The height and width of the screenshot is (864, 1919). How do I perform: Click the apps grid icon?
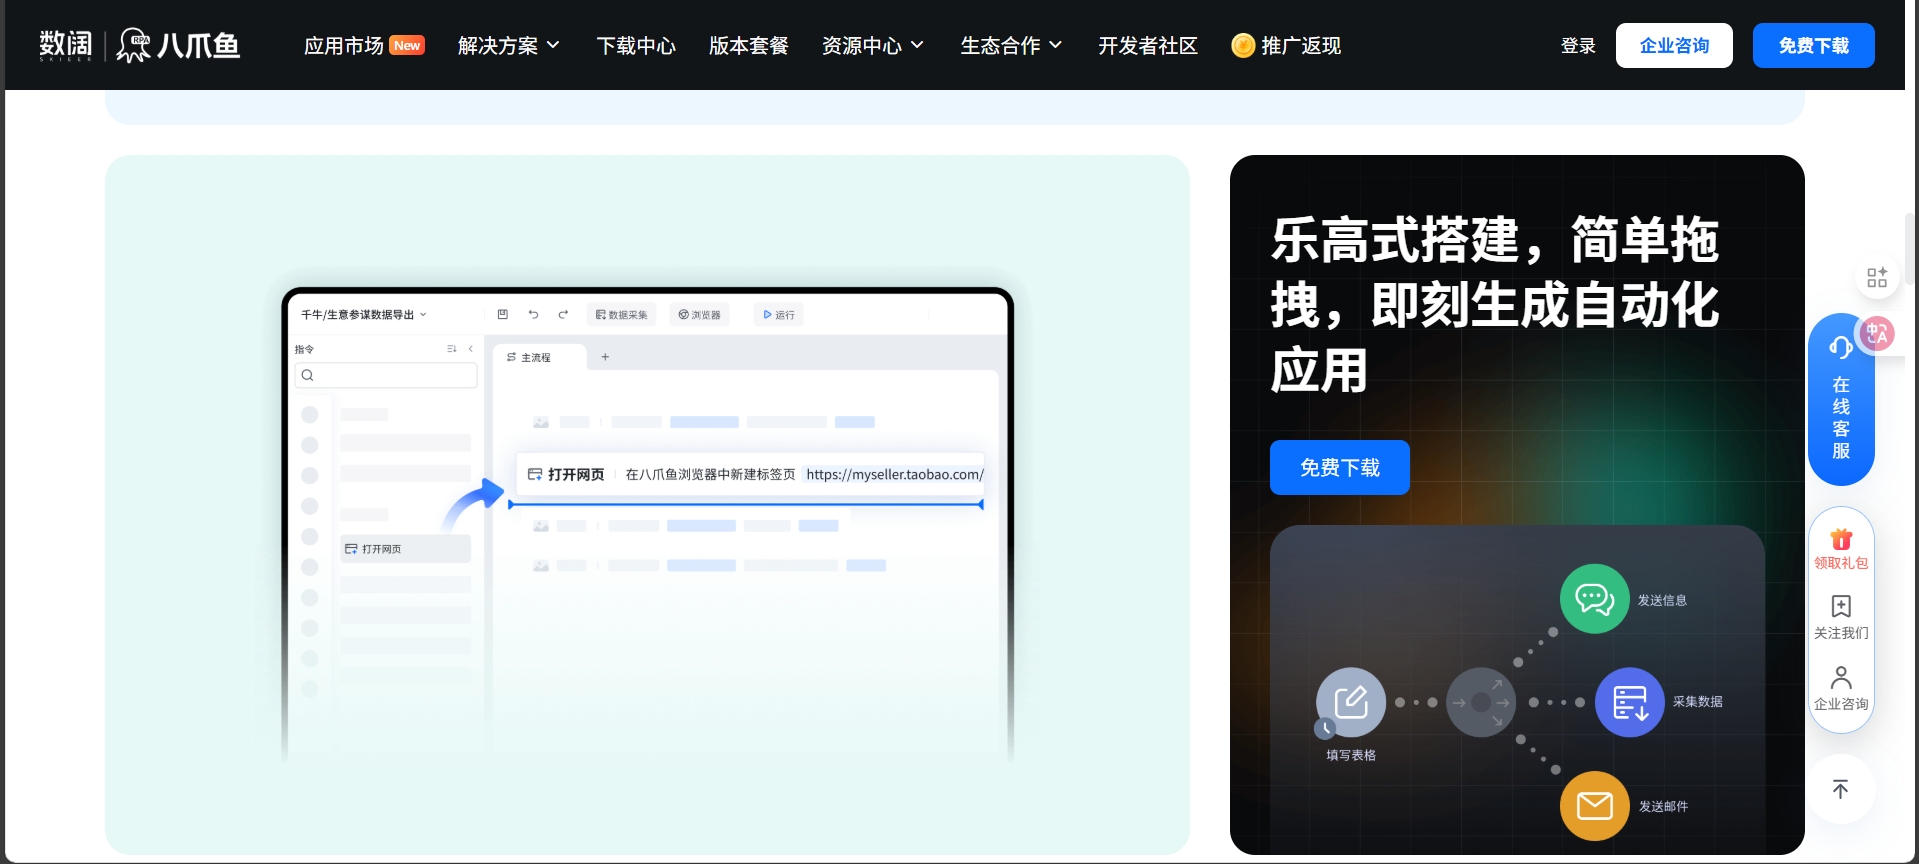[1877, 277]
